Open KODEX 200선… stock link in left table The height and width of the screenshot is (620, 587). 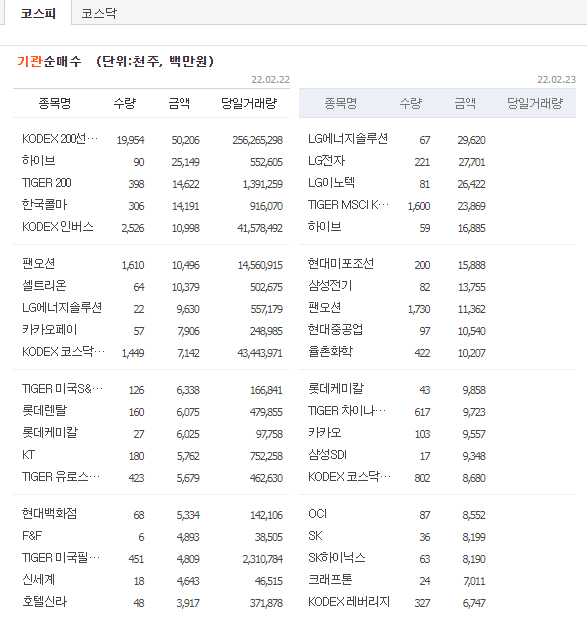tap(60, 139)
